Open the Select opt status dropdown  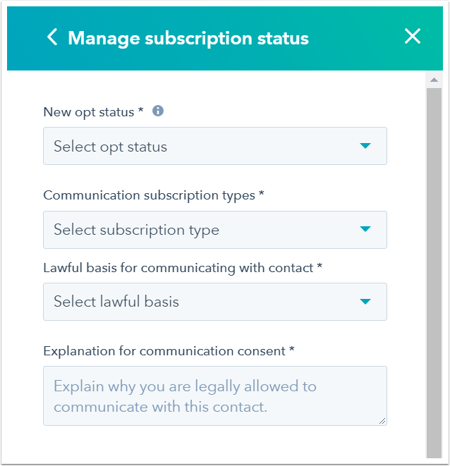[215, 146]
